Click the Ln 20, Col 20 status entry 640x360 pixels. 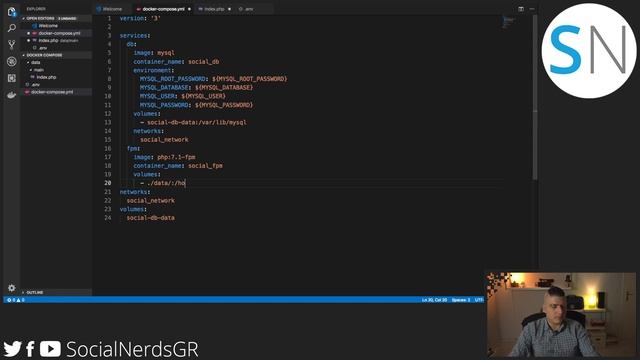[434, 300]
